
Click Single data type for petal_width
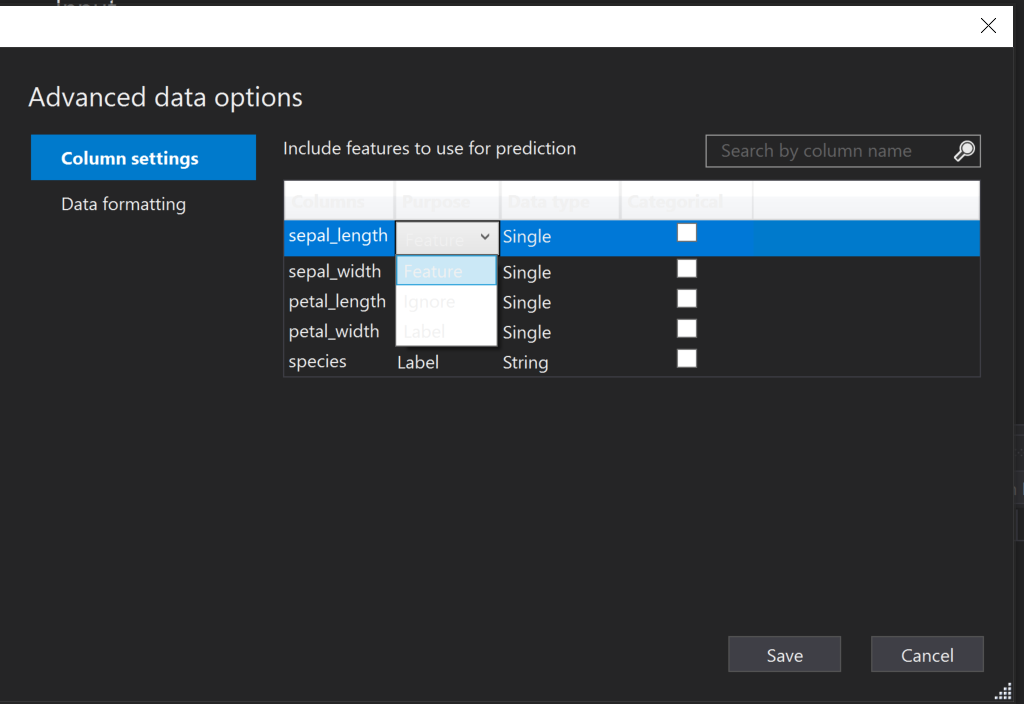526,332
